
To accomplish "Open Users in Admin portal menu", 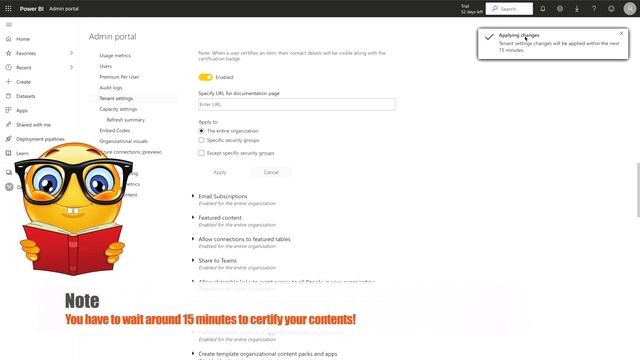I will (x=105, y=66).
